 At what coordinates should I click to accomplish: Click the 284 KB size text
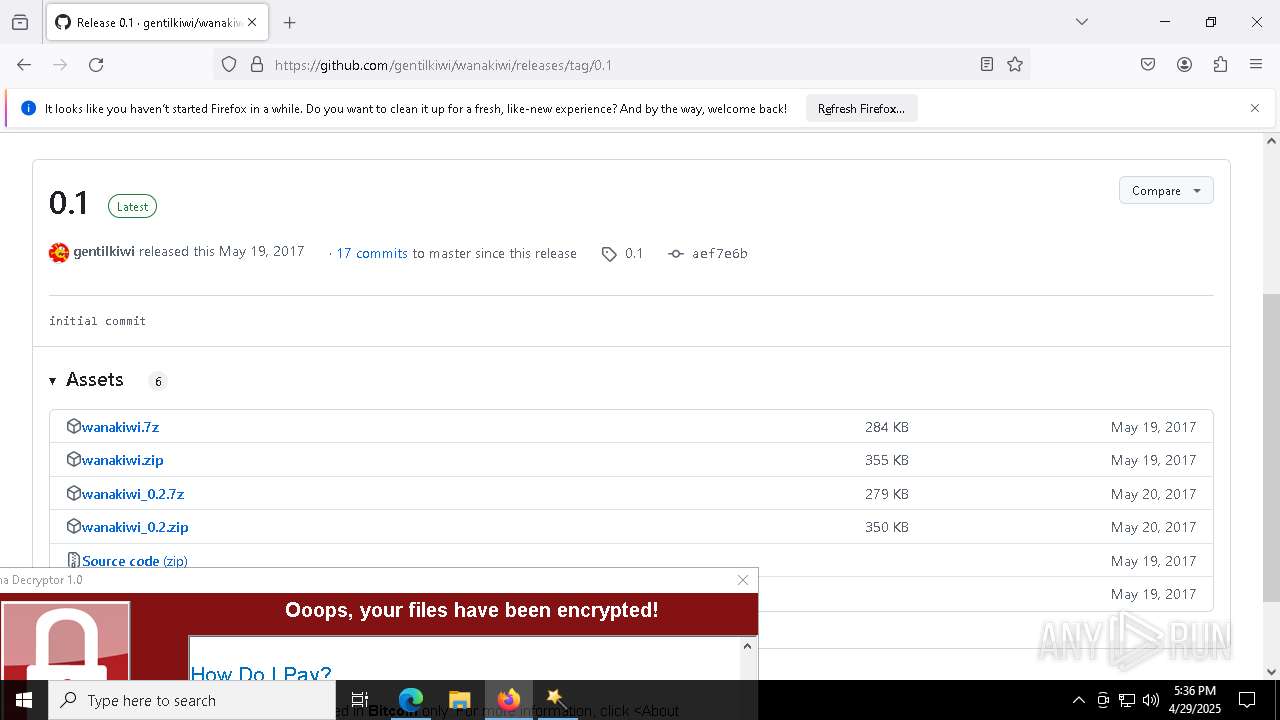click(887, 427)
